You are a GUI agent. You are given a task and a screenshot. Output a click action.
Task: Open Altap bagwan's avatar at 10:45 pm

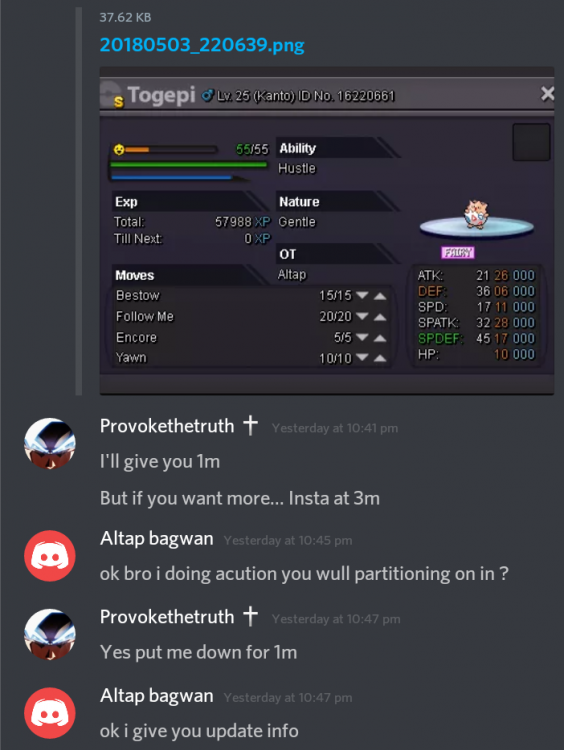coord(50,556)
